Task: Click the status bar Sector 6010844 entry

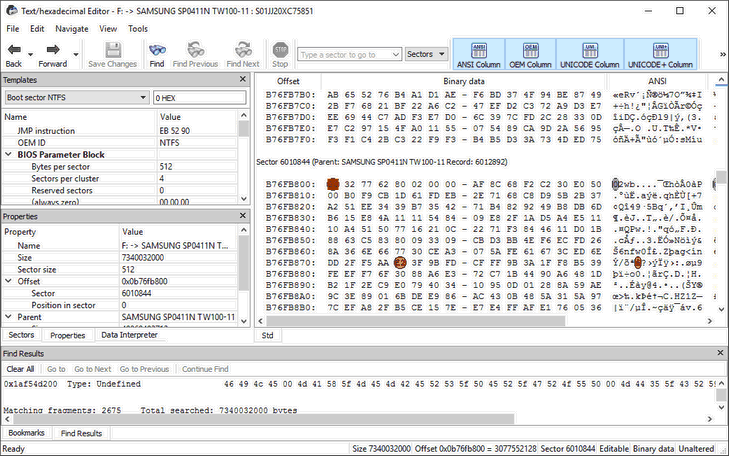Action: [567, 449]
